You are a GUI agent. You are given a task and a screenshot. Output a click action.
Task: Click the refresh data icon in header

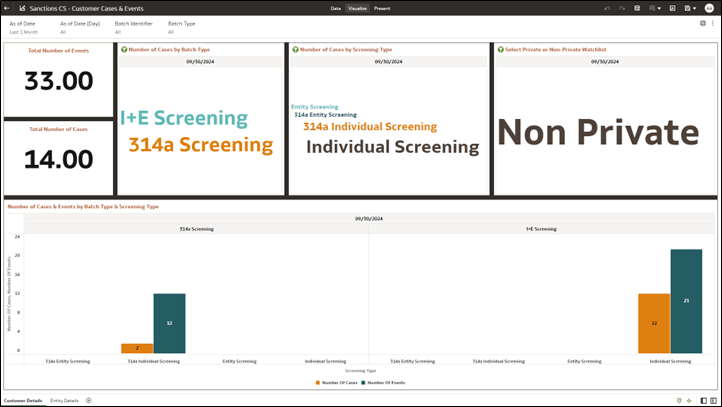[x=637, y=8]
